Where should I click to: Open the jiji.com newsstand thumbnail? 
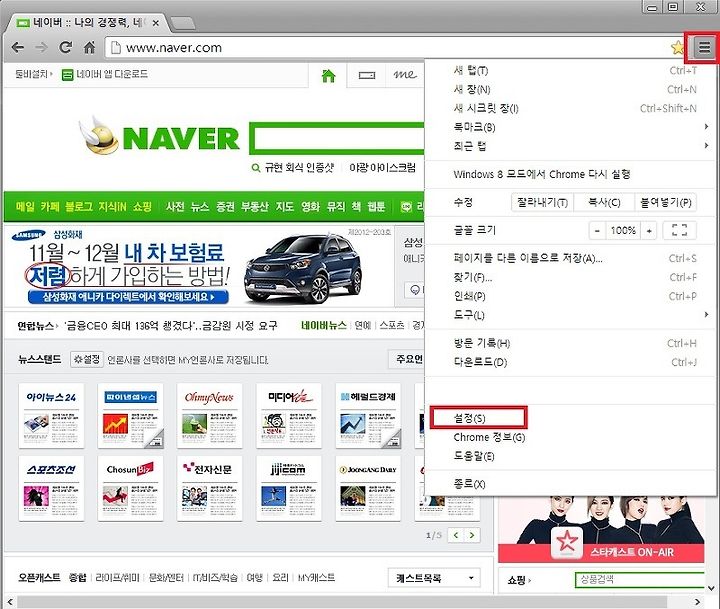click(289, 489)
